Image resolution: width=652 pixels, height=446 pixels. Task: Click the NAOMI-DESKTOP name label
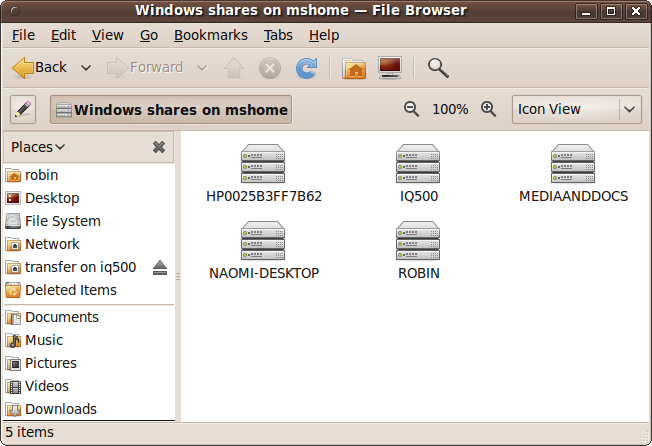tap(264, 273)
